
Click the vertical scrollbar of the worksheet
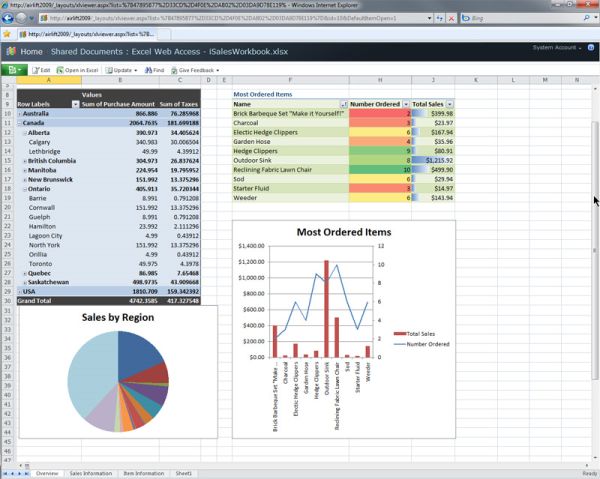coord(595,250)
